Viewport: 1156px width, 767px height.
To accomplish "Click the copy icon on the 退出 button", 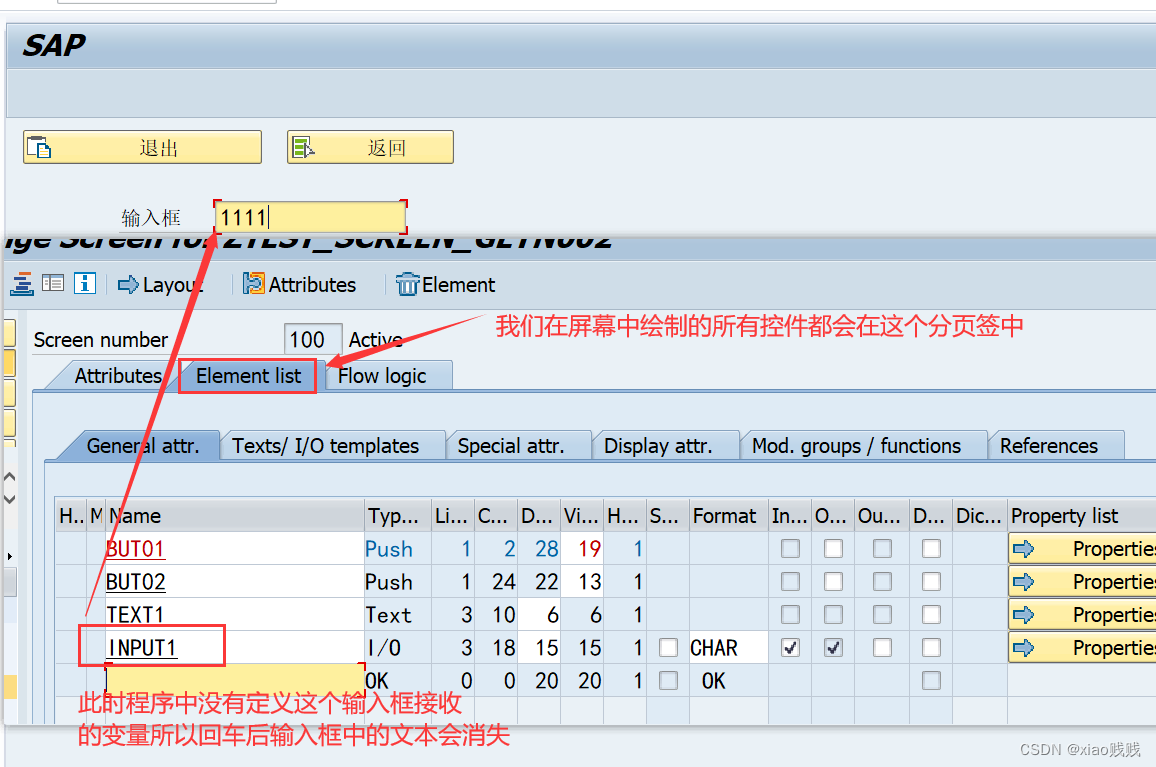I will pos(41,146).
